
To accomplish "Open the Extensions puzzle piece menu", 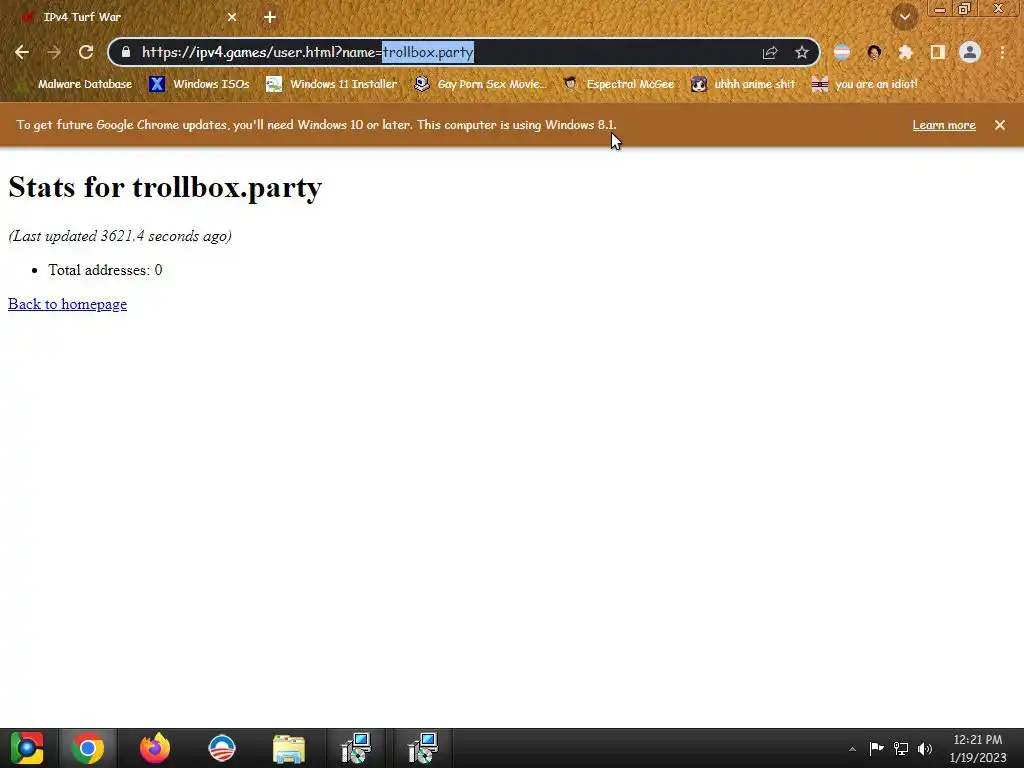I will tap(906, 52).
